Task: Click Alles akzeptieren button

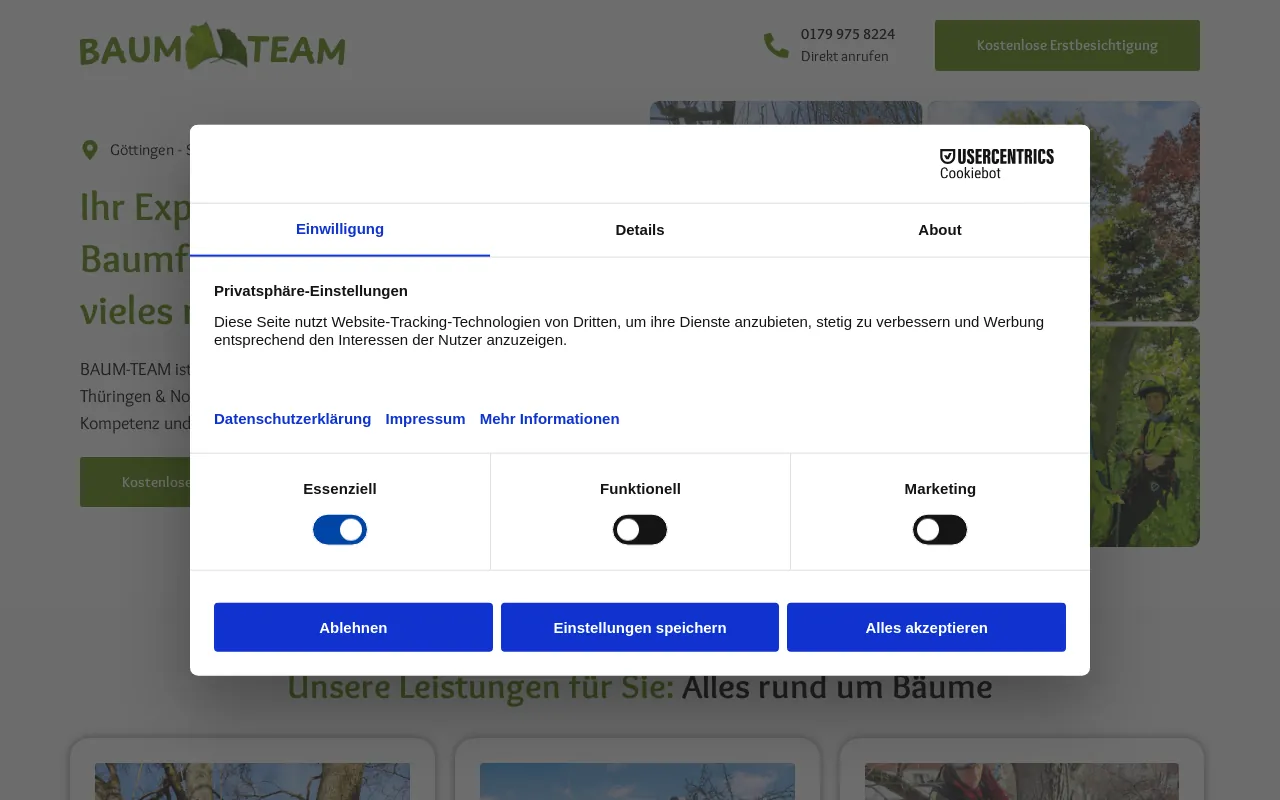Action: pyautogui.click(x=926, y=627)
